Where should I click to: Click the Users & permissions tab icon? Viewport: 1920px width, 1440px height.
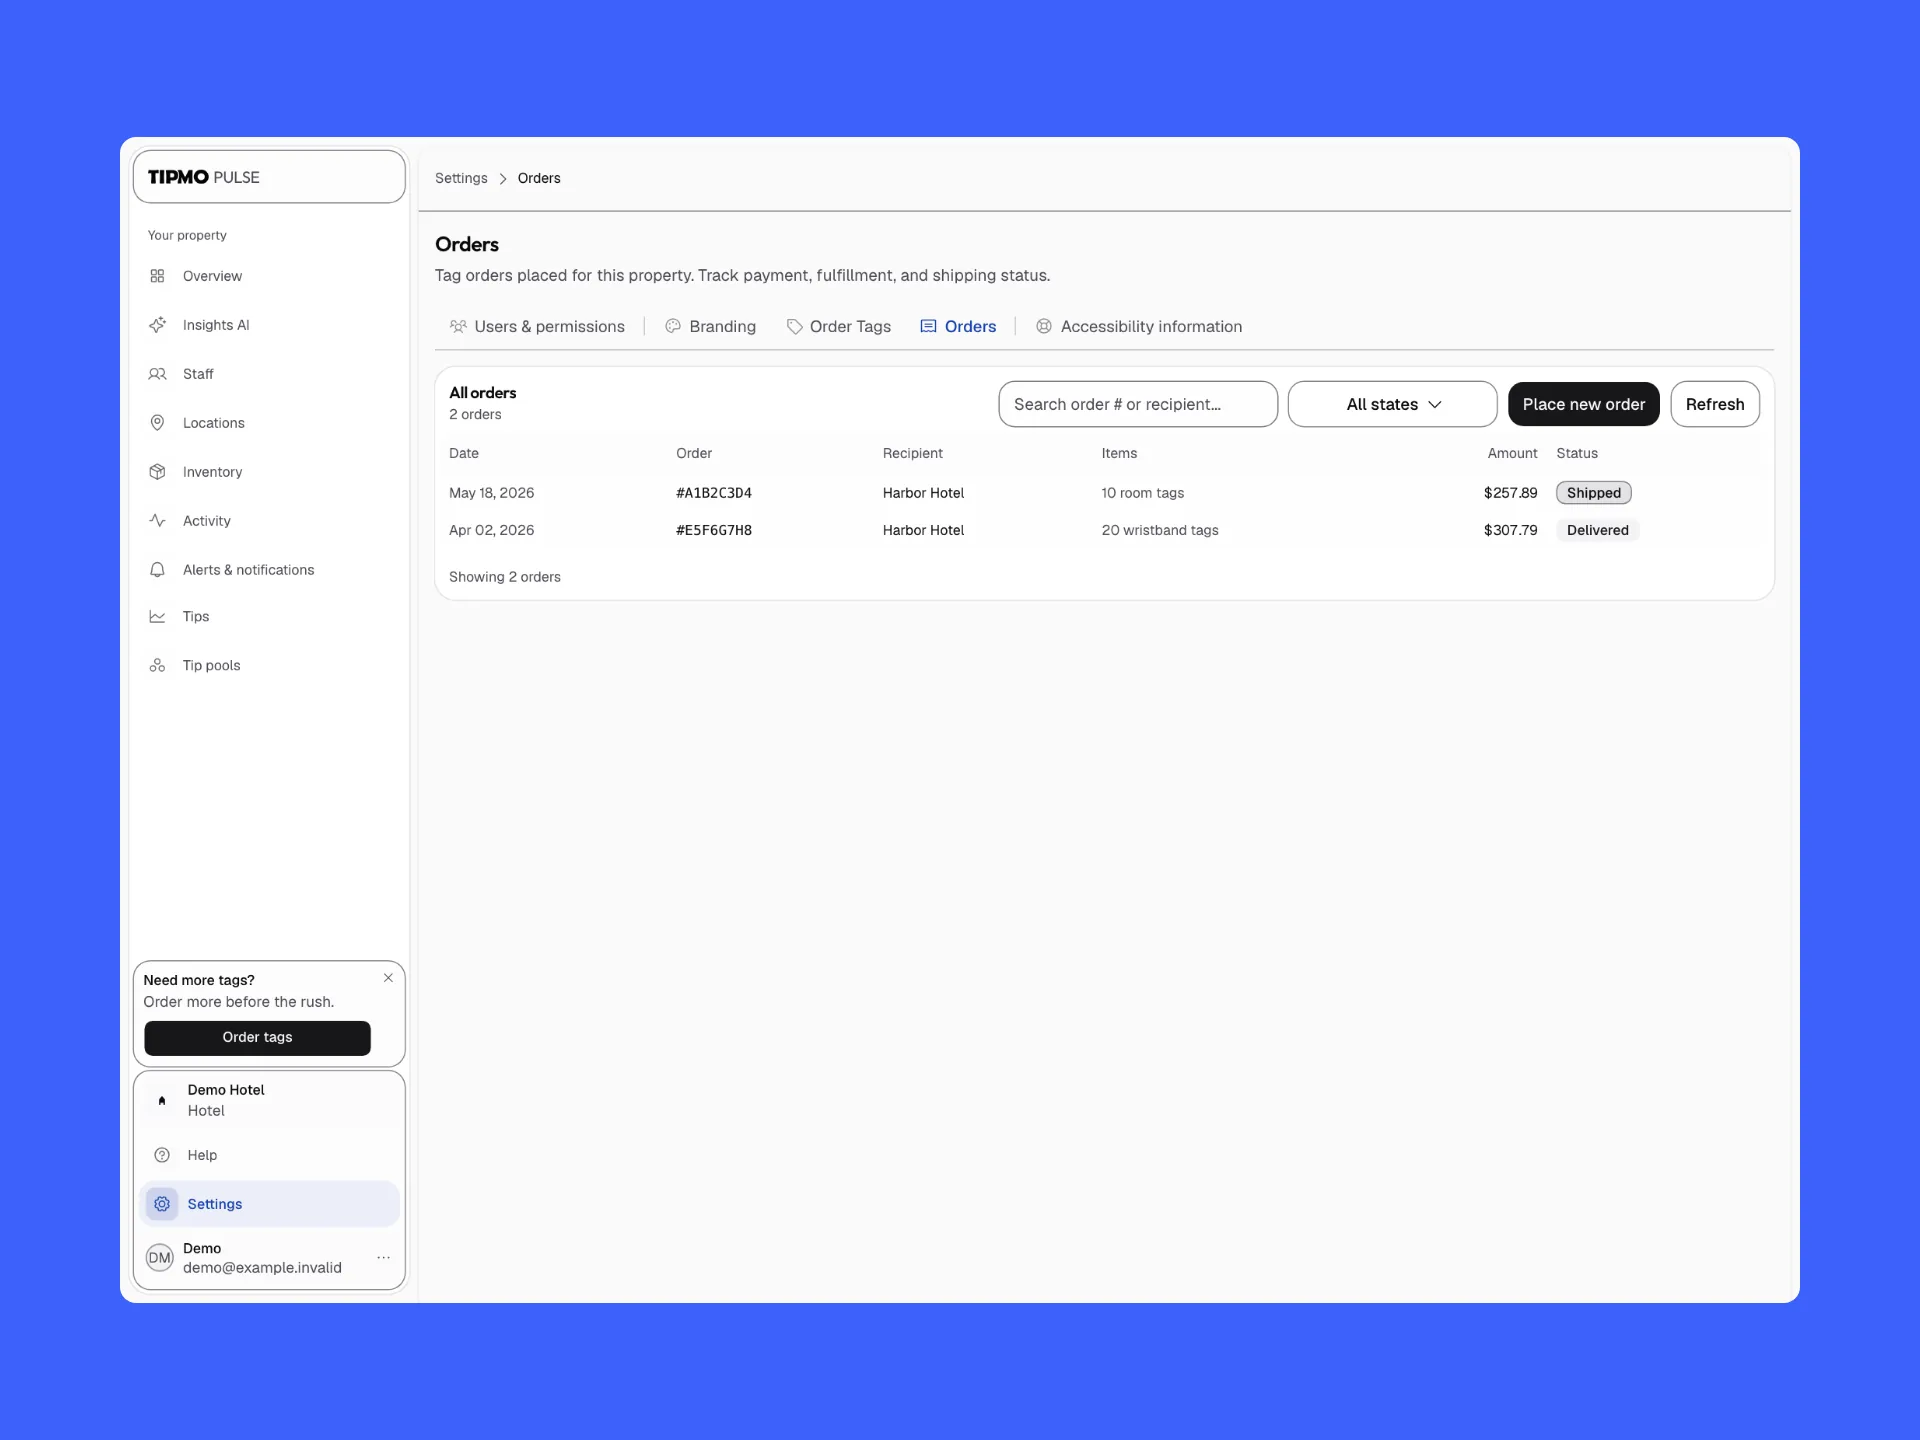458,327
